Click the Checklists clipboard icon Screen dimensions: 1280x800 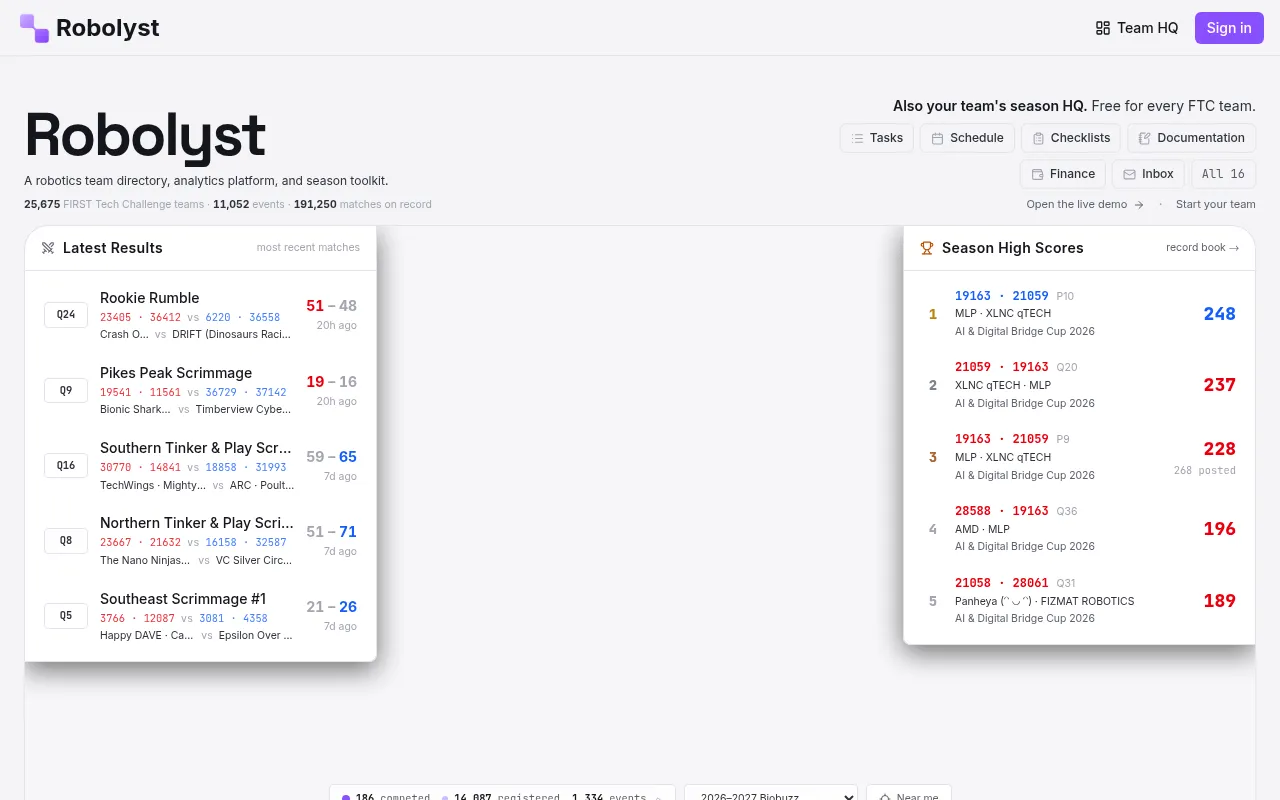[x=1038, y=138]
